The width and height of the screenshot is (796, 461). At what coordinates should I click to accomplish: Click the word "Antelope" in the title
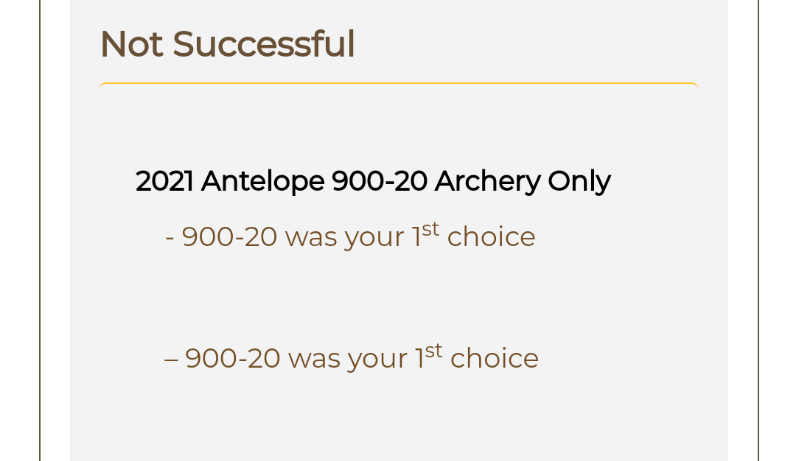point(262,181)
